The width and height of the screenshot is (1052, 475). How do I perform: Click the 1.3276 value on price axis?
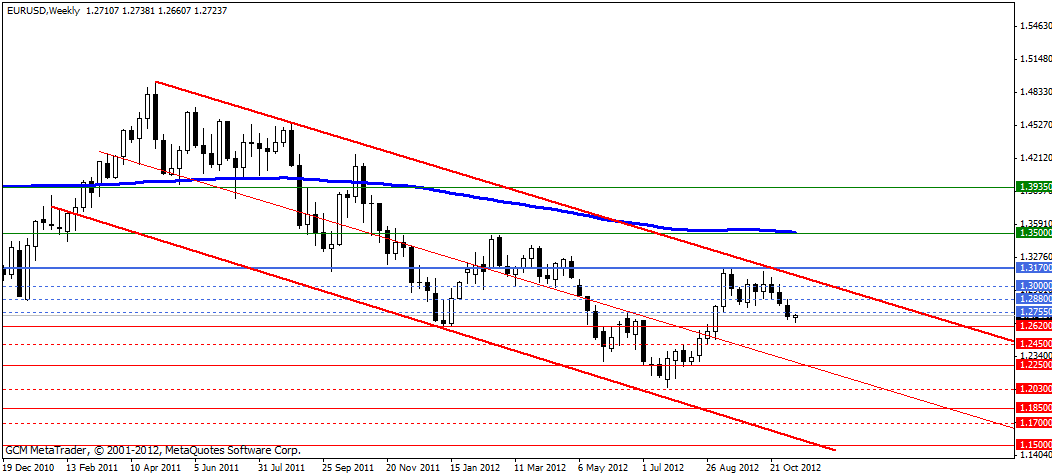tap(1035, 256)
